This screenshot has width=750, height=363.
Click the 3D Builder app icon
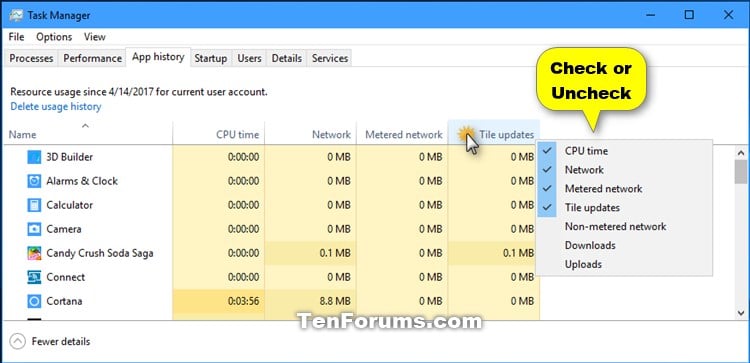point(34,157)
